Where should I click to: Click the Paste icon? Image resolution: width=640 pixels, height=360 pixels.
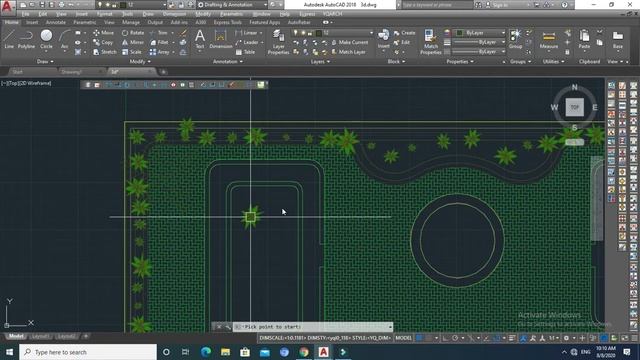pyautogui.click(x=584, y=39)
